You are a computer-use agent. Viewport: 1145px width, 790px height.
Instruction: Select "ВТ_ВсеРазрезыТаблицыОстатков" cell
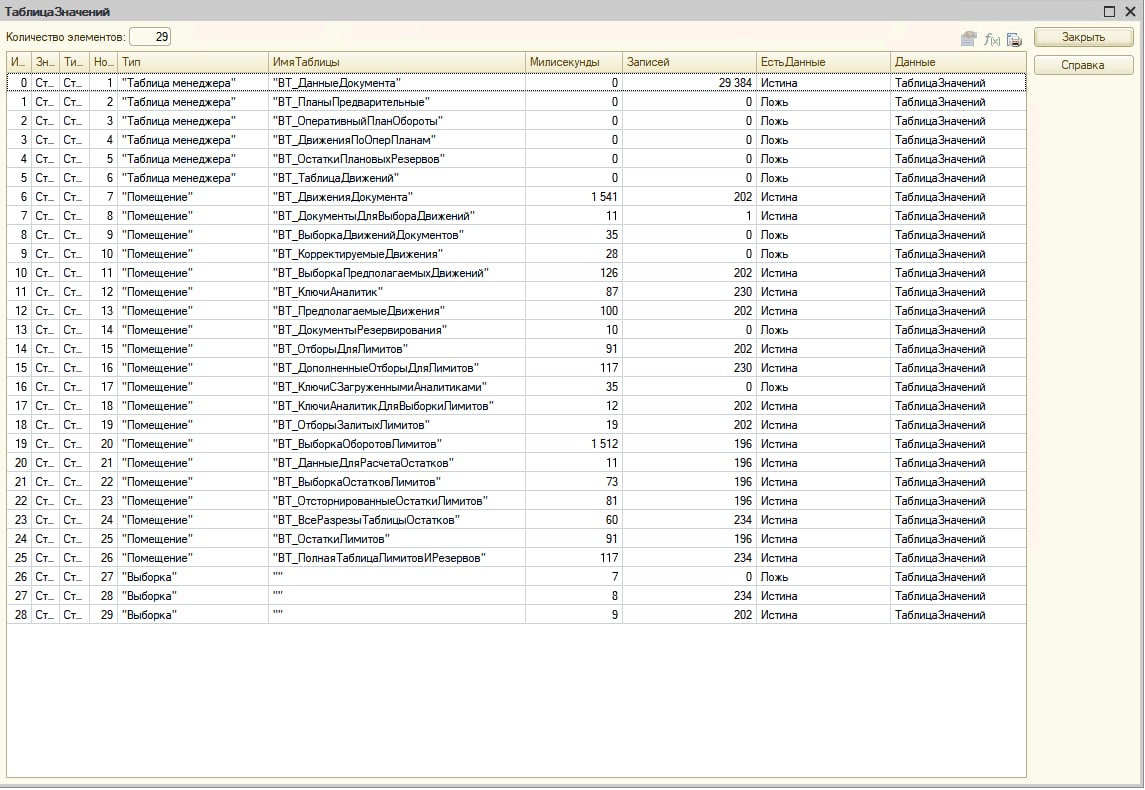click(x=397, y=520)
